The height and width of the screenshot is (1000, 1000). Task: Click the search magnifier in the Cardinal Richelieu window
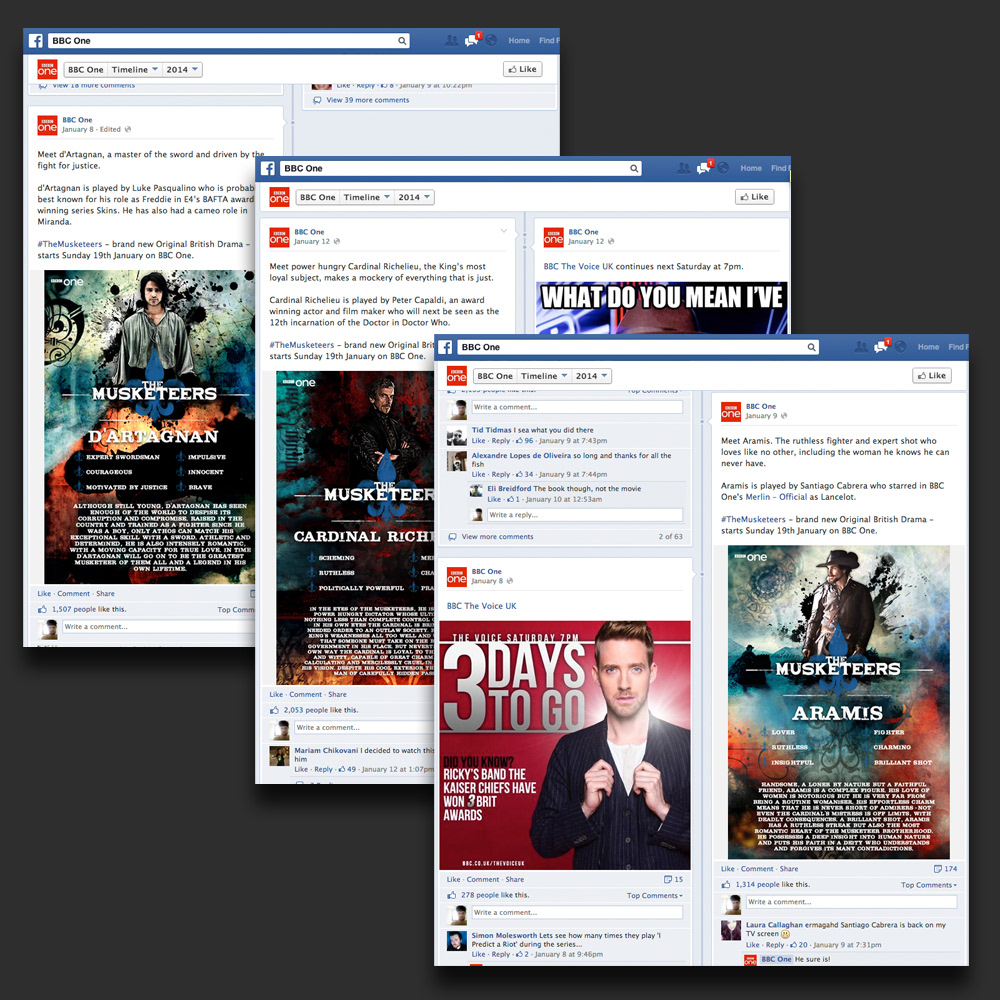pyautogui.click(x=634, y=168)
